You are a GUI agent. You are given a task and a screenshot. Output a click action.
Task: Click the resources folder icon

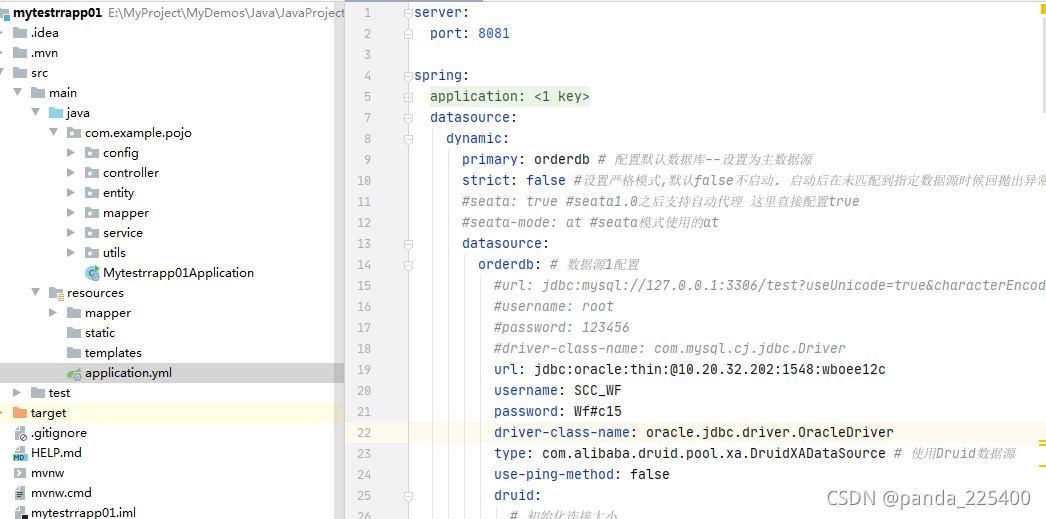pyautogui.click(x=55, y=293)
